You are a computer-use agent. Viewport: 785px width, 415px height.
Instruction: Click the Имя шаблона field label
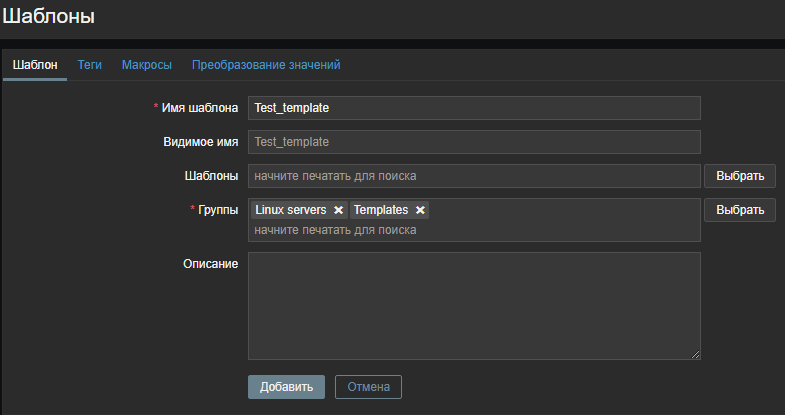click(x=199, y=108)
